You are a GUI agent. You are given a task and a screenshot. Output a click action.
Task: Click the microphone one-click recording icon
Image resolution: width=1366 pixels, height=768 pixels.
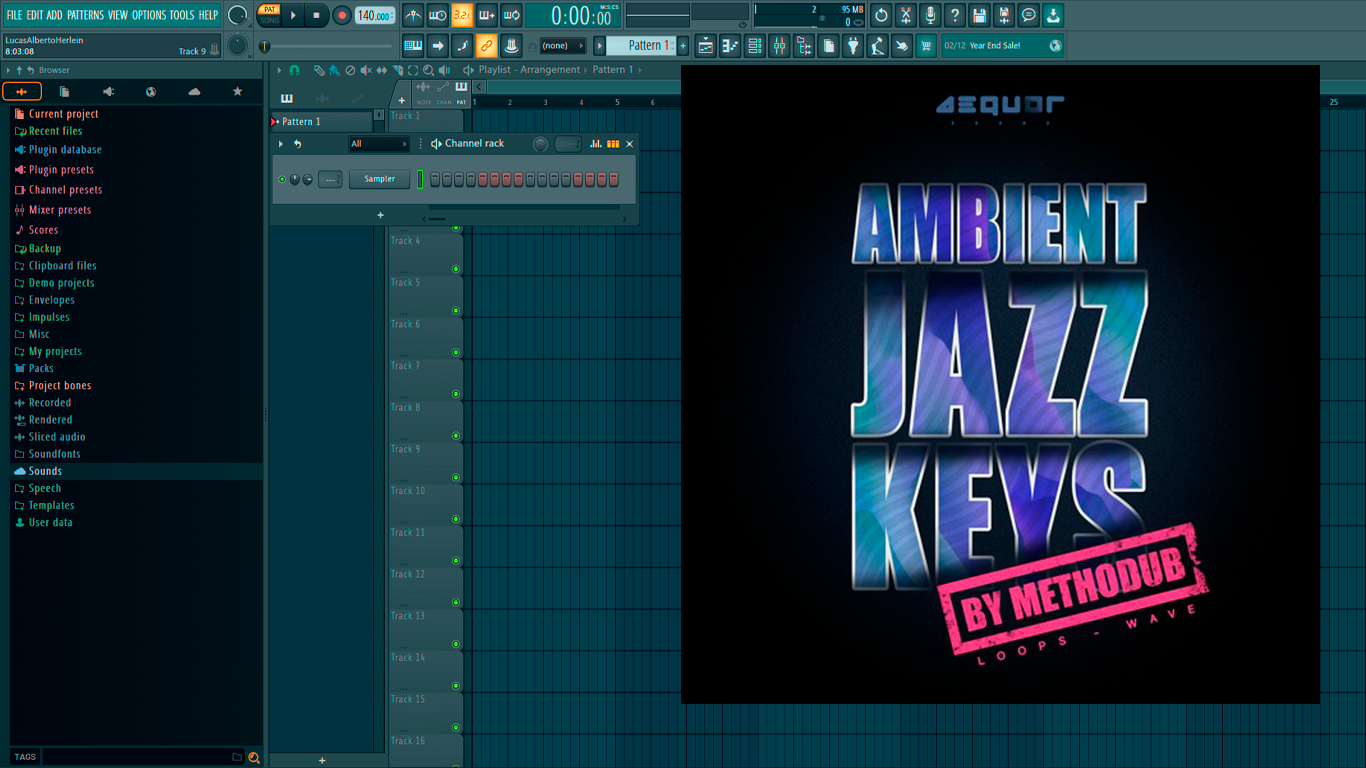(930, 15)
